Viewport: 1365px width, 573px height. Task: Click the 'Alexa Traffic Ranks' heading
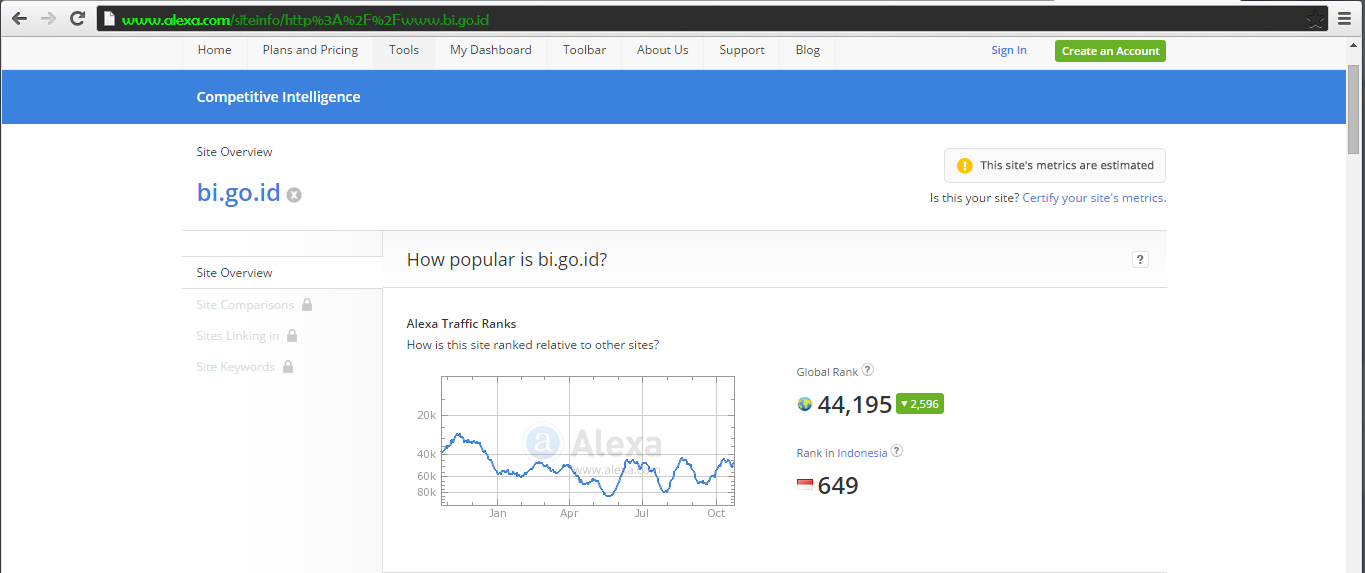pyautogui.click(x=461, y=324)
